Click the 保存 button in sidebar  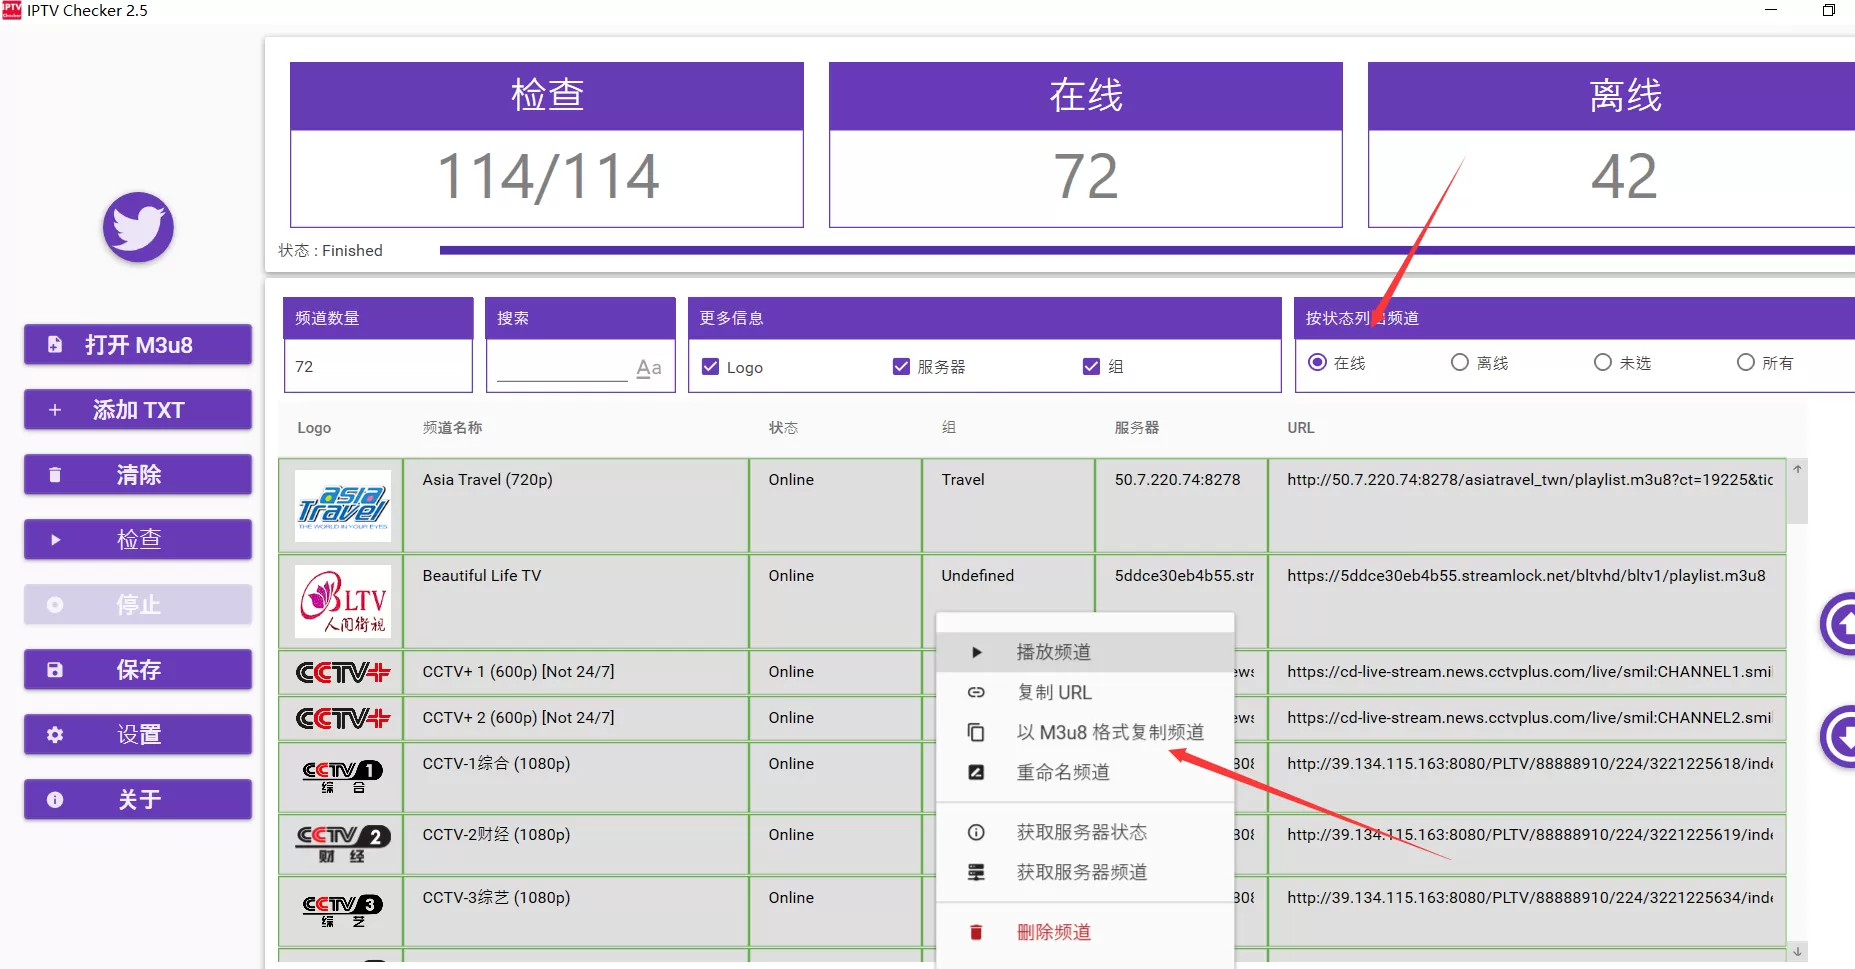[x=137, y=669]
